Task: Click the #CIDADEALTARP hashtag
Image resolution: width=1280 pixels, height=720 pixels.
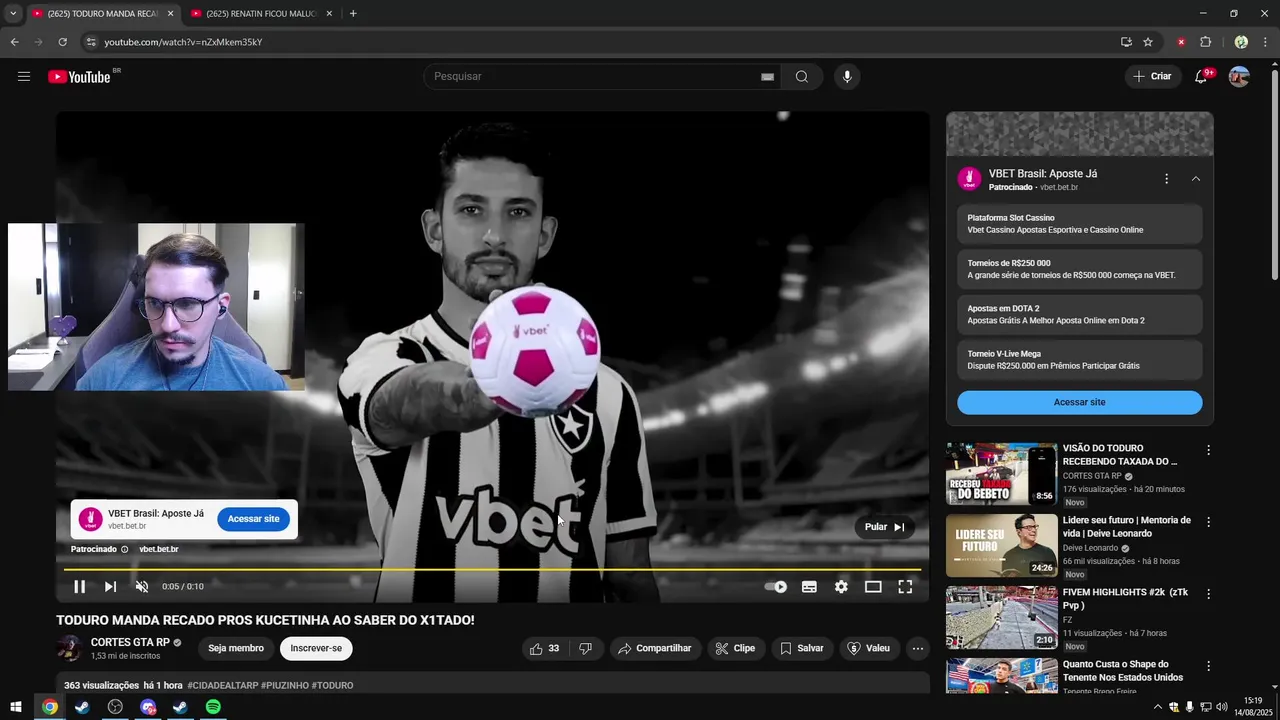Action: point(223,686)
